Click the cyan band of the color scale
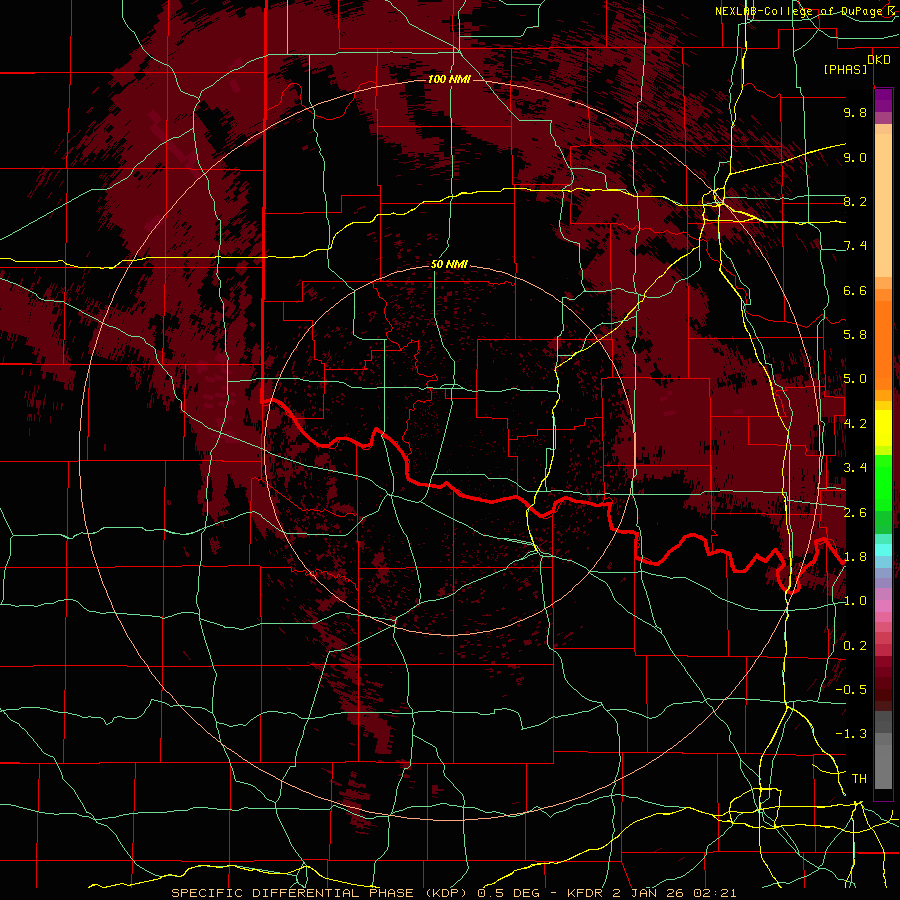 coord(883,550)
